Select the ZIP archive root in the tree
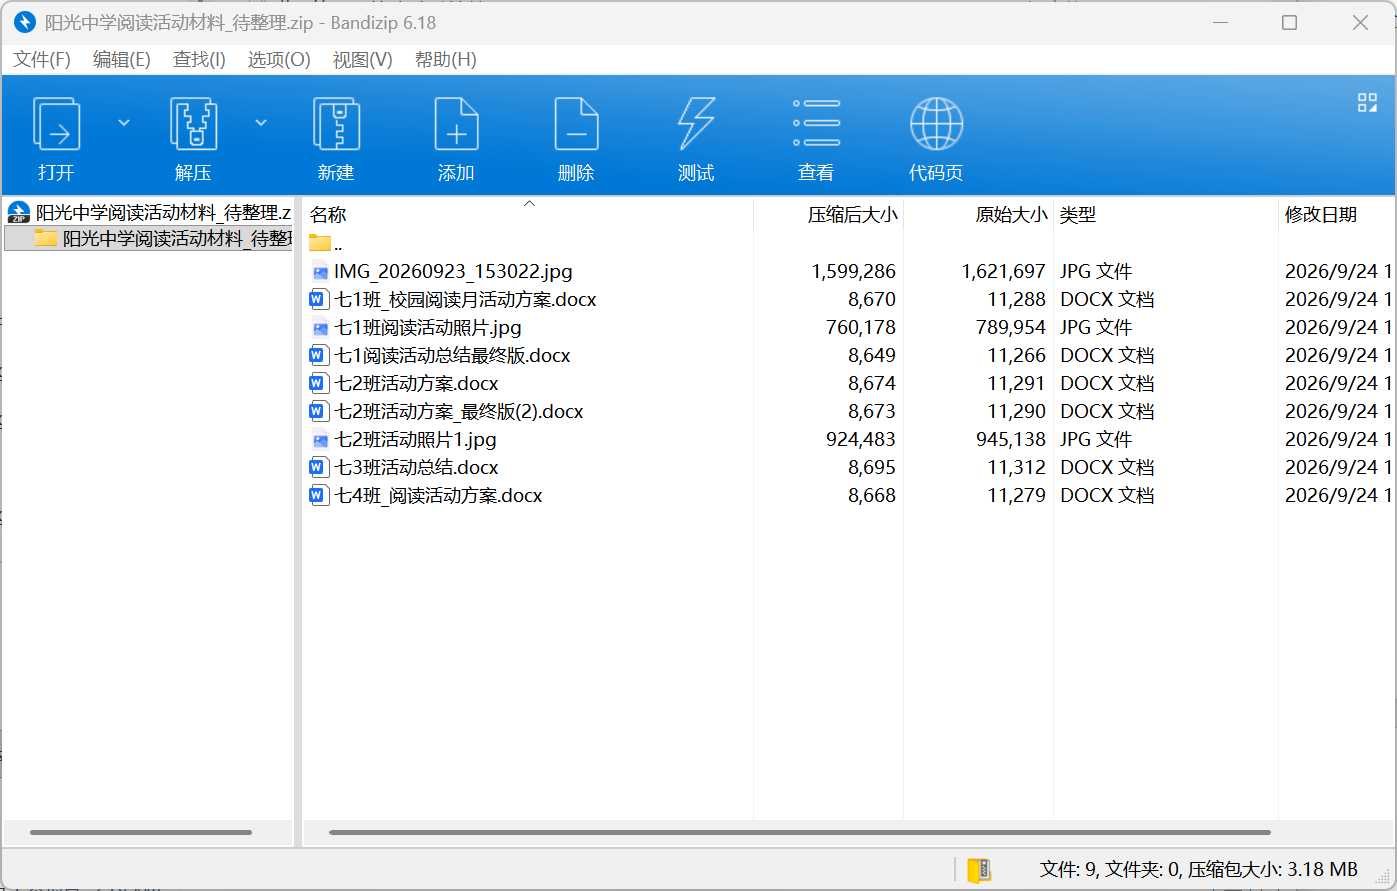The width and height of the screenshot is (1397, 891). pos(149,212)
